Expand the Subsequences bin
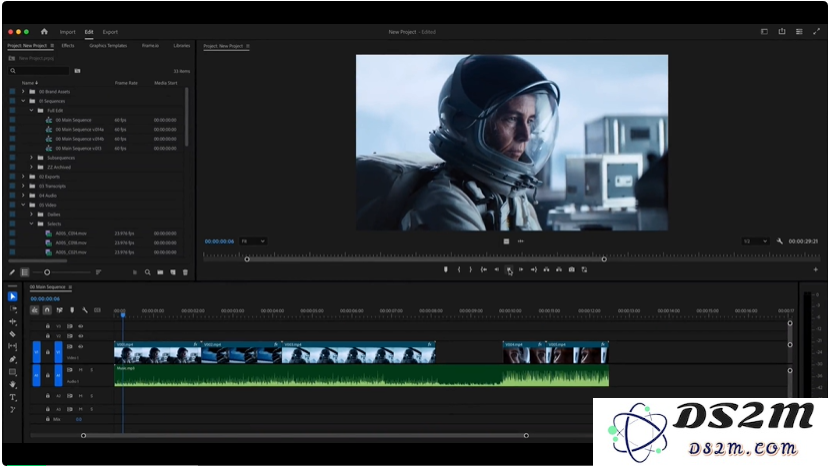Viewport: 831px width, 466px height. 31,158
